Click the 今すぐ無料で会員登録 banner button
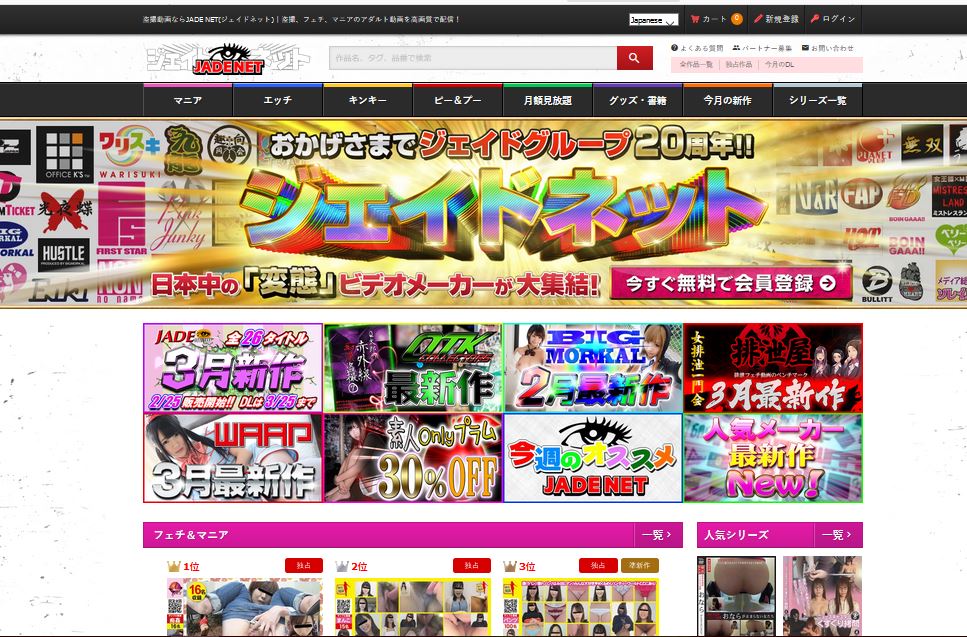 click(x=731, y=283)
